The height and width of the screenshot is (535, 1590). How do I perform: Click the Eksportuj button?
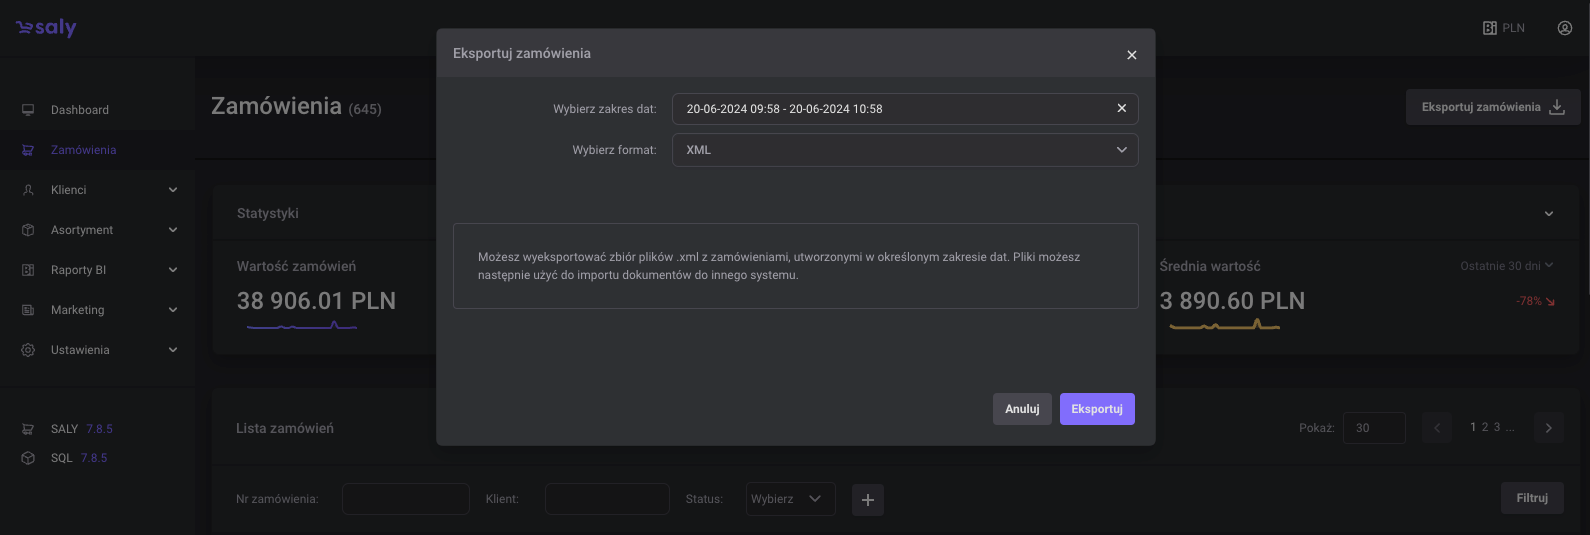click(x=1096, y=409)
